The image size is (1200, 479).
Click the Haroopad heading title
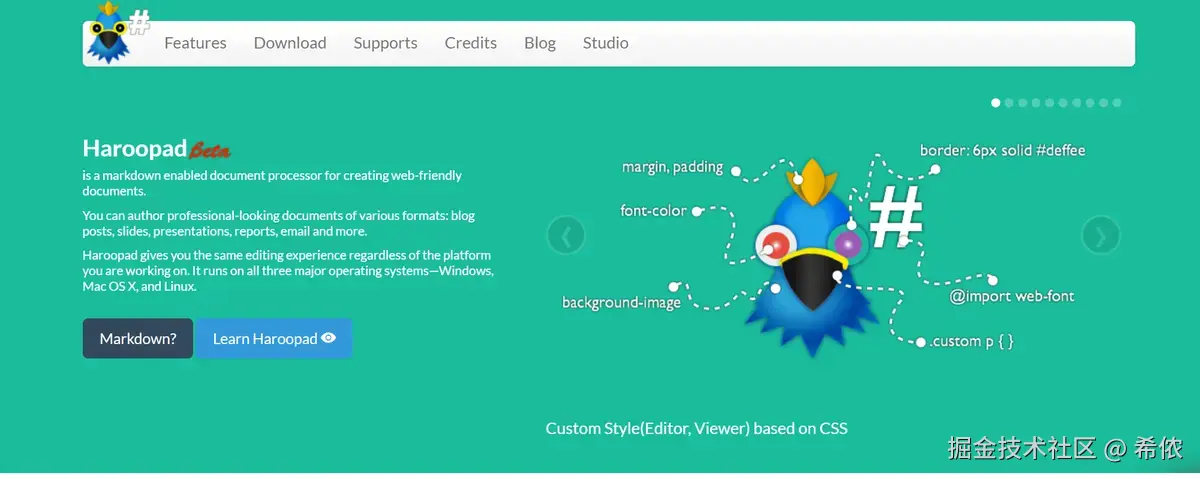(x=135, y=149)
